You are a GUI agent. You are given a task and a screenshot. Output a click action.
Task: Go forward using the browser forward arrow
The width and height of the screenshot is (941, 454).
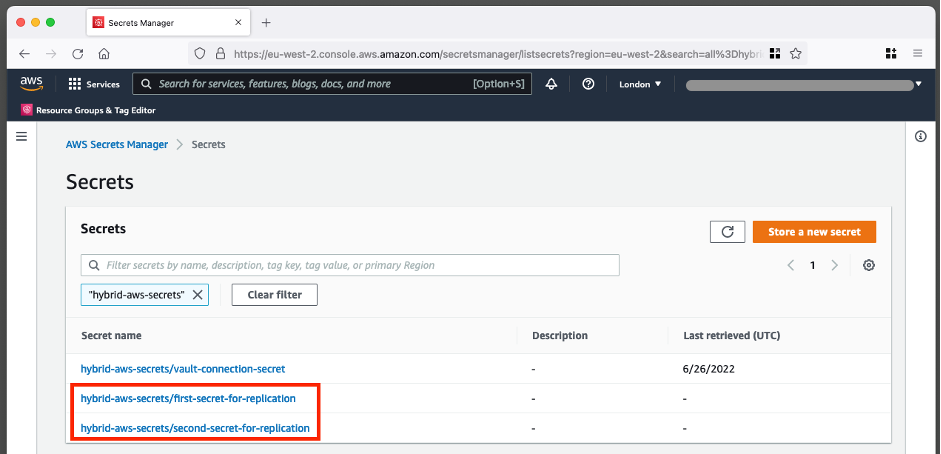tap(51, 54)
